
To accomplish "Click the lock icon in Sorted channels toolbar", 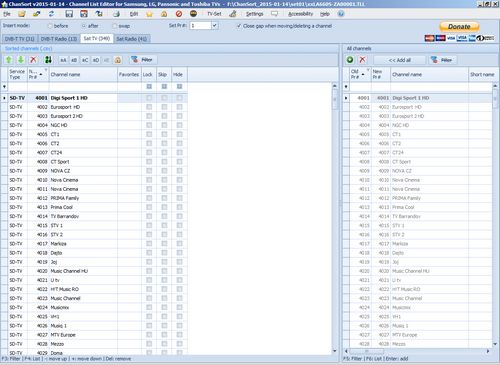I will [118, 60].
